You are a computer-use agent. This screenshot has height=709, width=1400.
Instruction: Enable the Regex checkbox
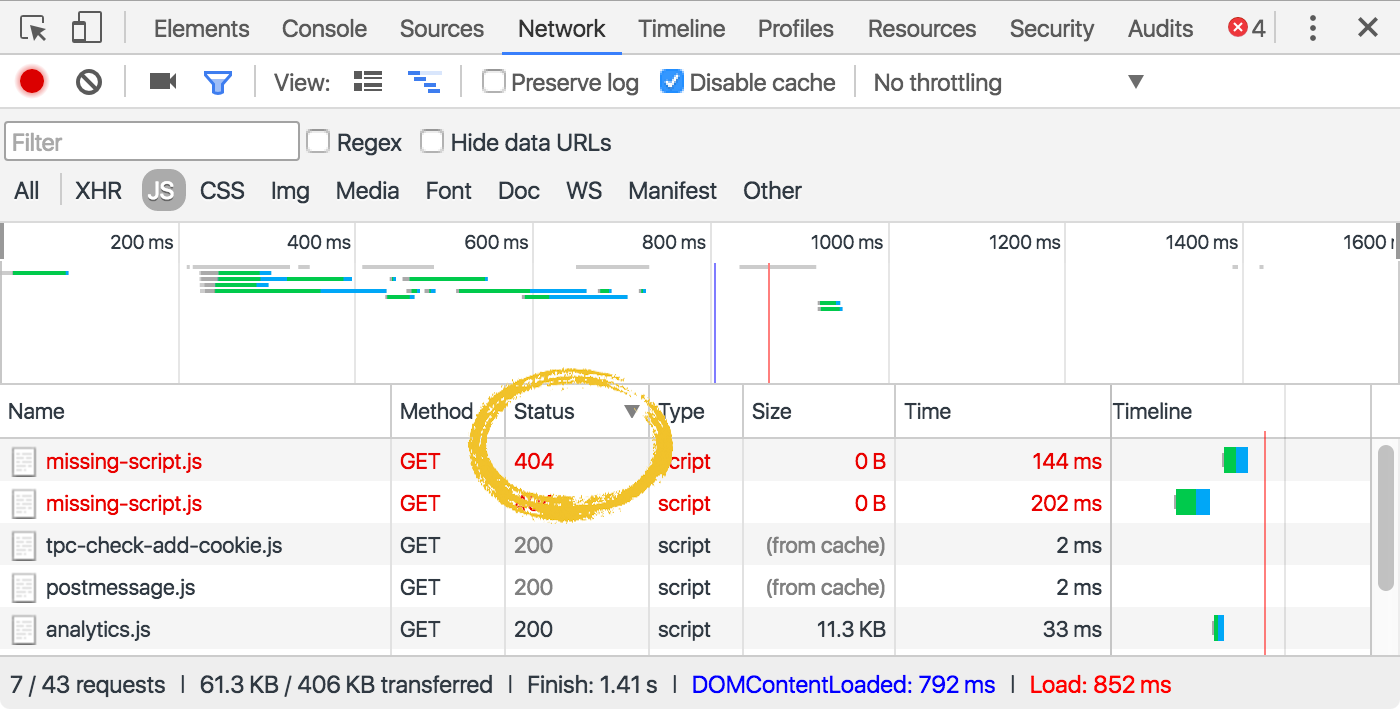point(318,142)
